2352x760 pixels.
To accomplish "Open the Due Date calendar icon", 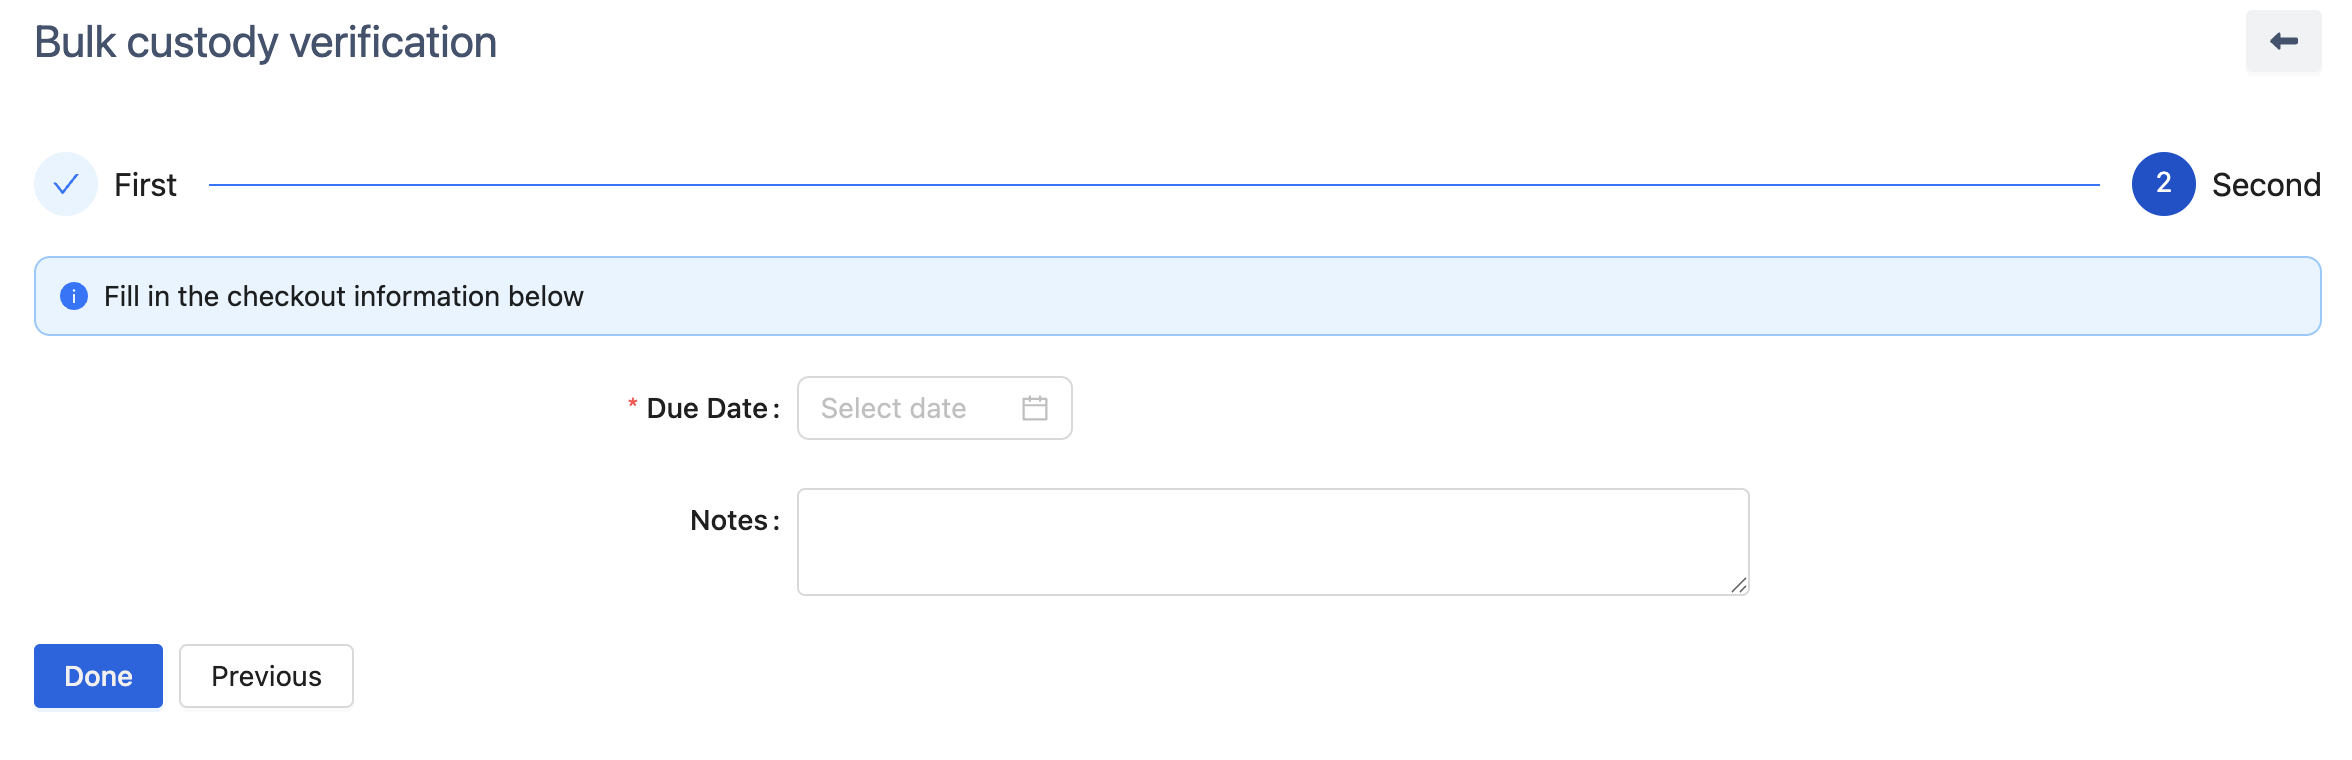I will coord(1035,408).
